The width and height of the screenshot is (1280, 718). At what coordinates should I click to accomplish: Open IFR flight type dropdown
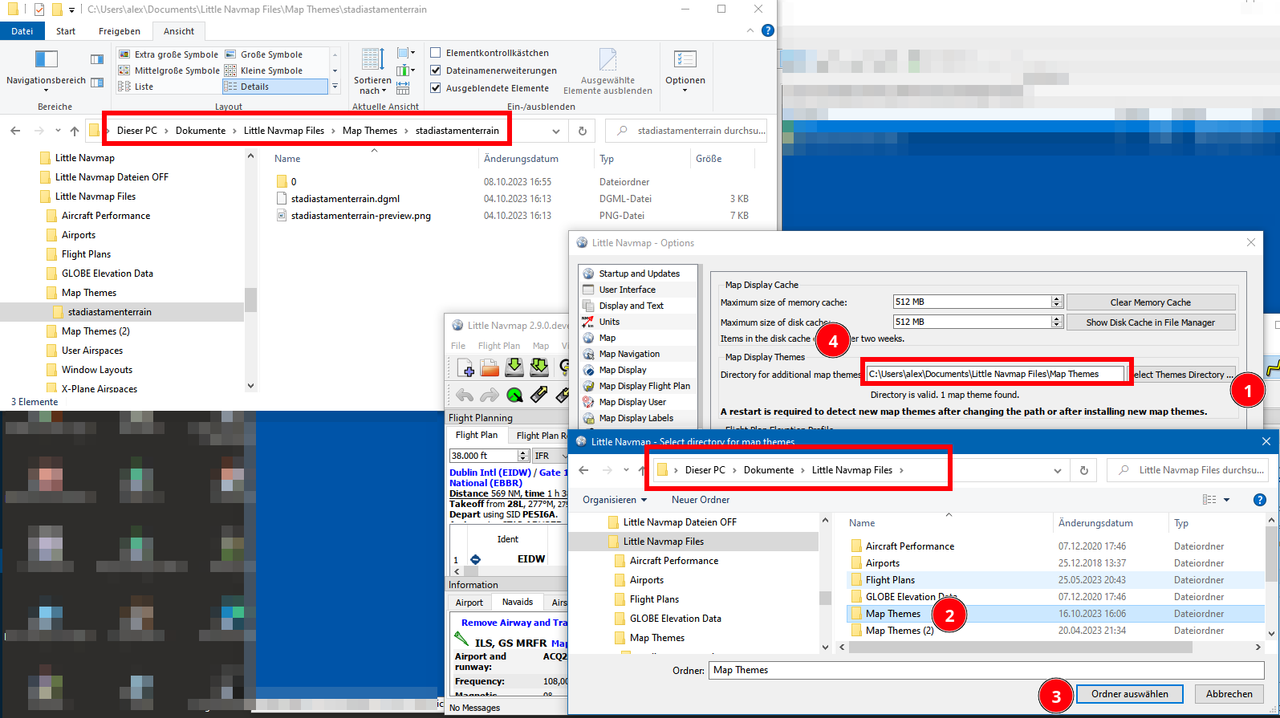550,456
